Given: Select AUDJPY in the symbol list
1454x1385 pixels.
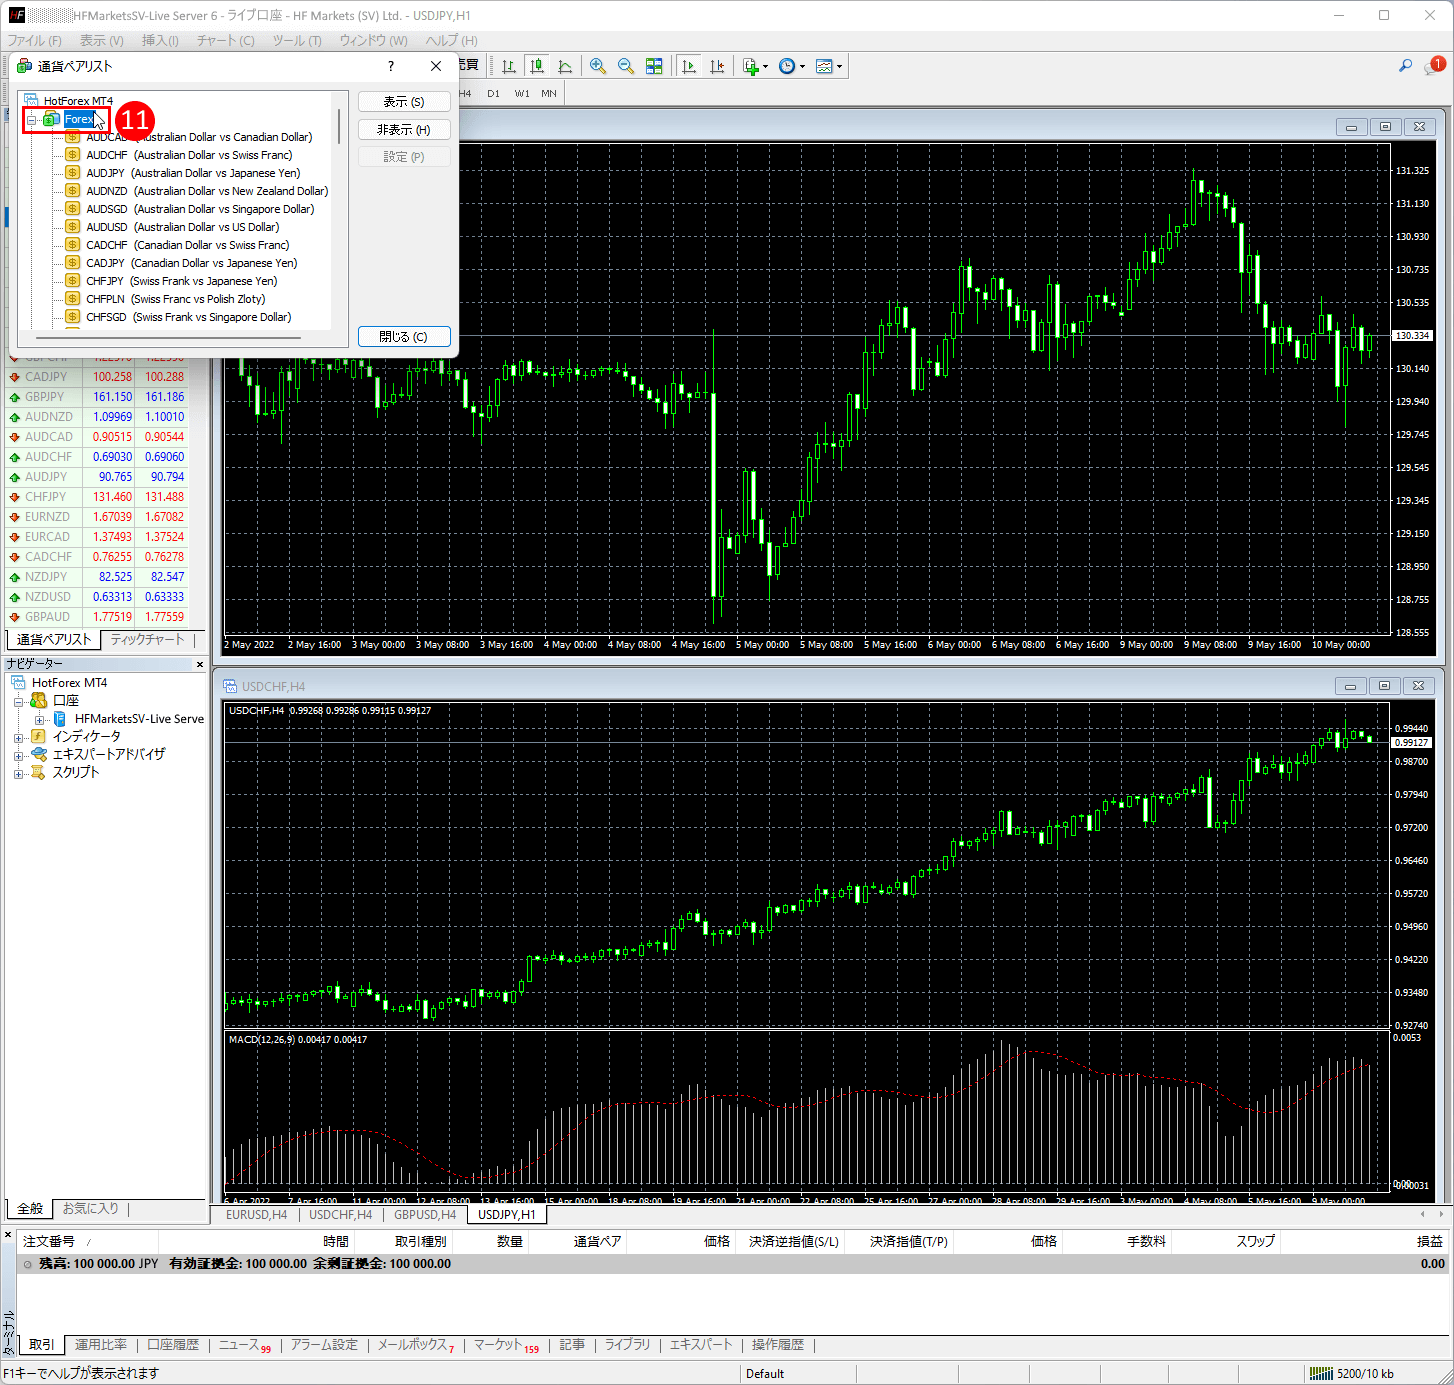Looking at the screenshot, I should 105,173.
